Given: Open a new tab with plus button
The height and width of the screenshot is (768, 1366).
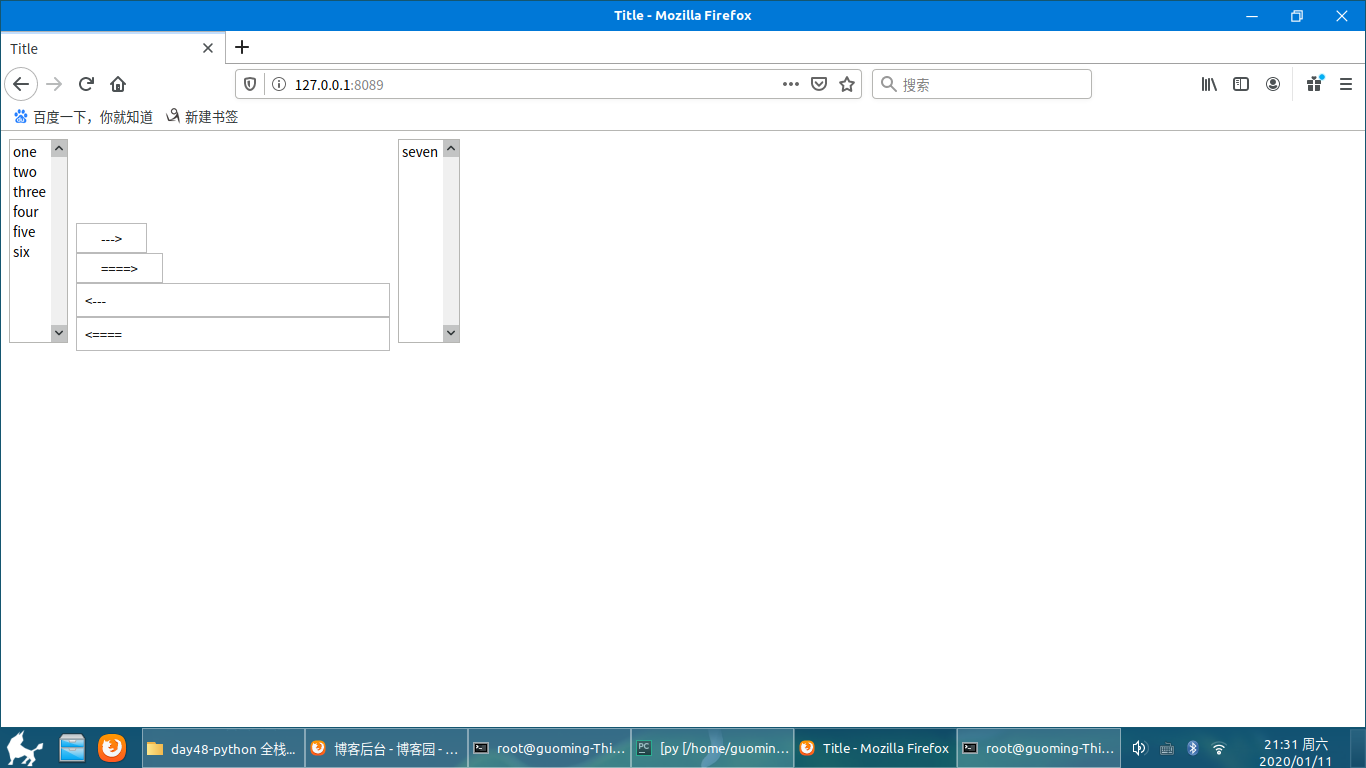Looking at the screenshot, I should tap(242, 47).
